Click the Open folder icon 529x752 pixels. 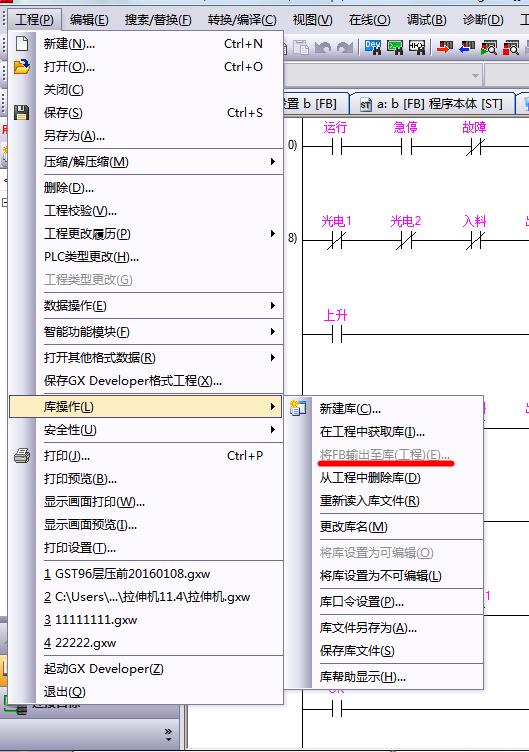pyautogui.click(x=22, y=67)
